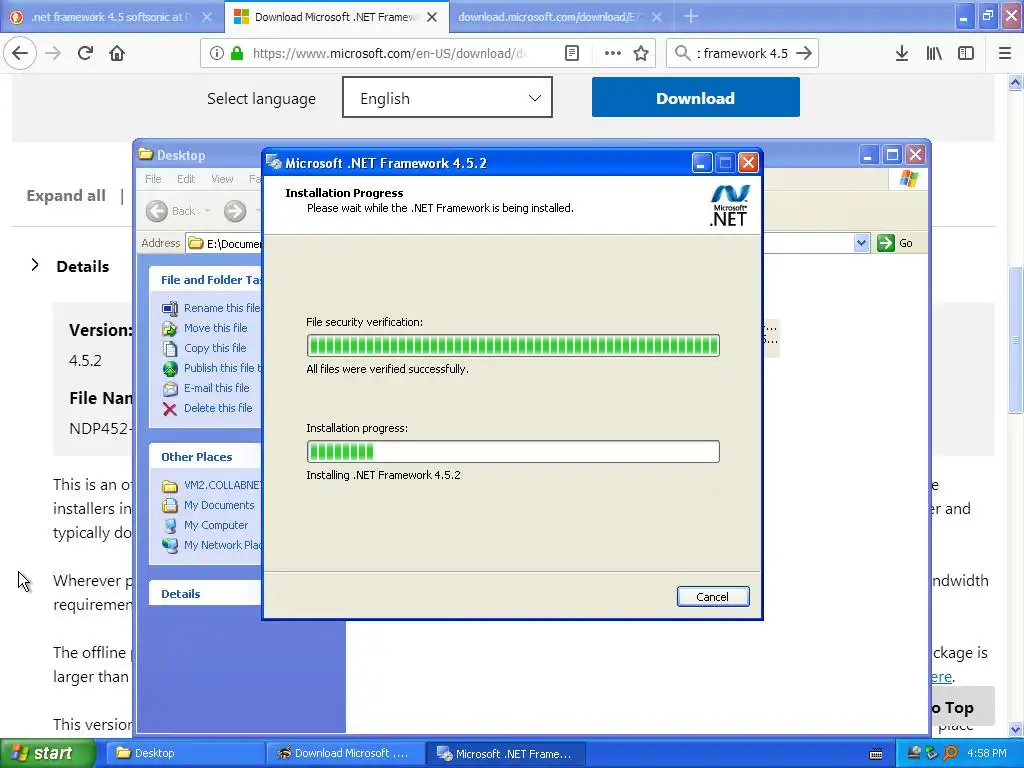Click Go button in explorer address bar
The height and width of the screenshot is (768, 1024).
point(895,244)
